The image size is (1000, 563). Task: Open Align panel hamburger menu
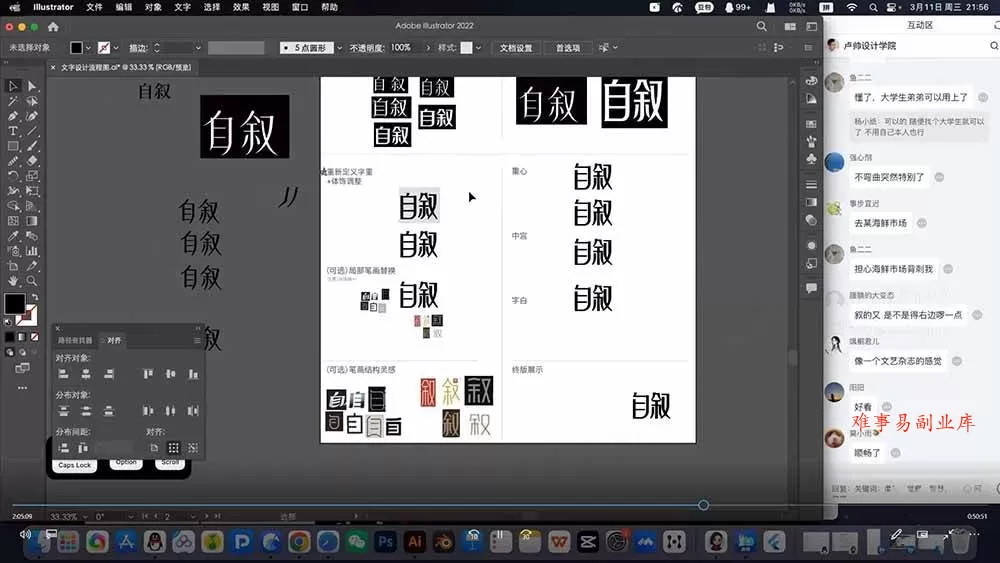click(x=197, y=340)
